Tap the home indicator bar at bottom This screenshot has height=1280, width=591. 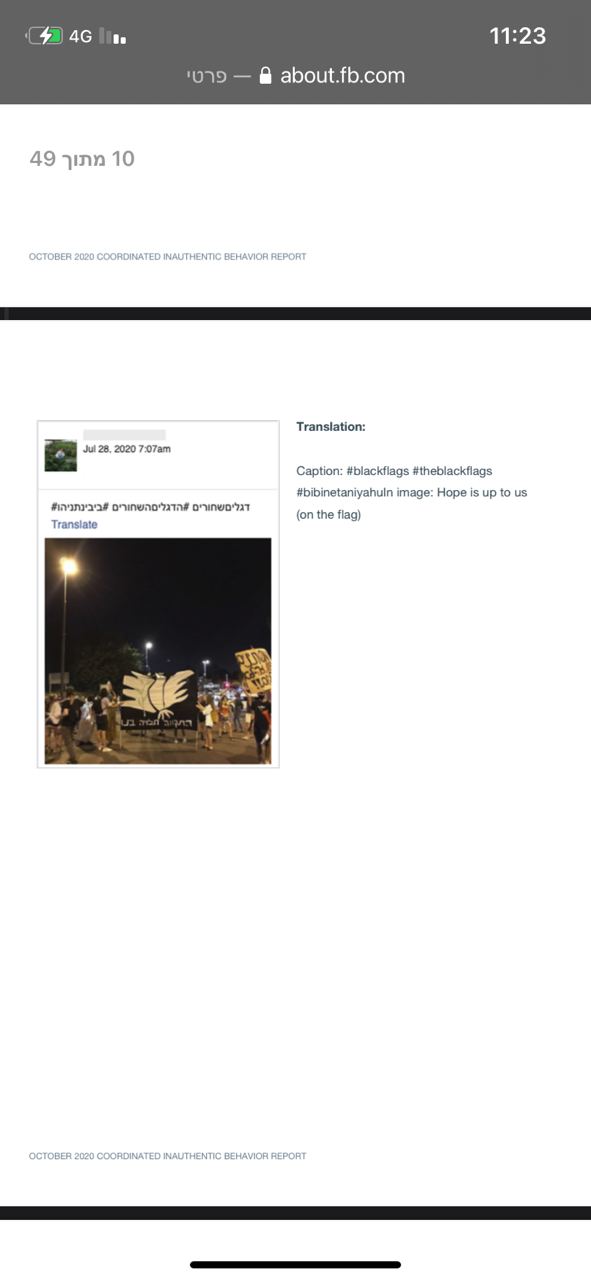click(x=295, y=1265)
